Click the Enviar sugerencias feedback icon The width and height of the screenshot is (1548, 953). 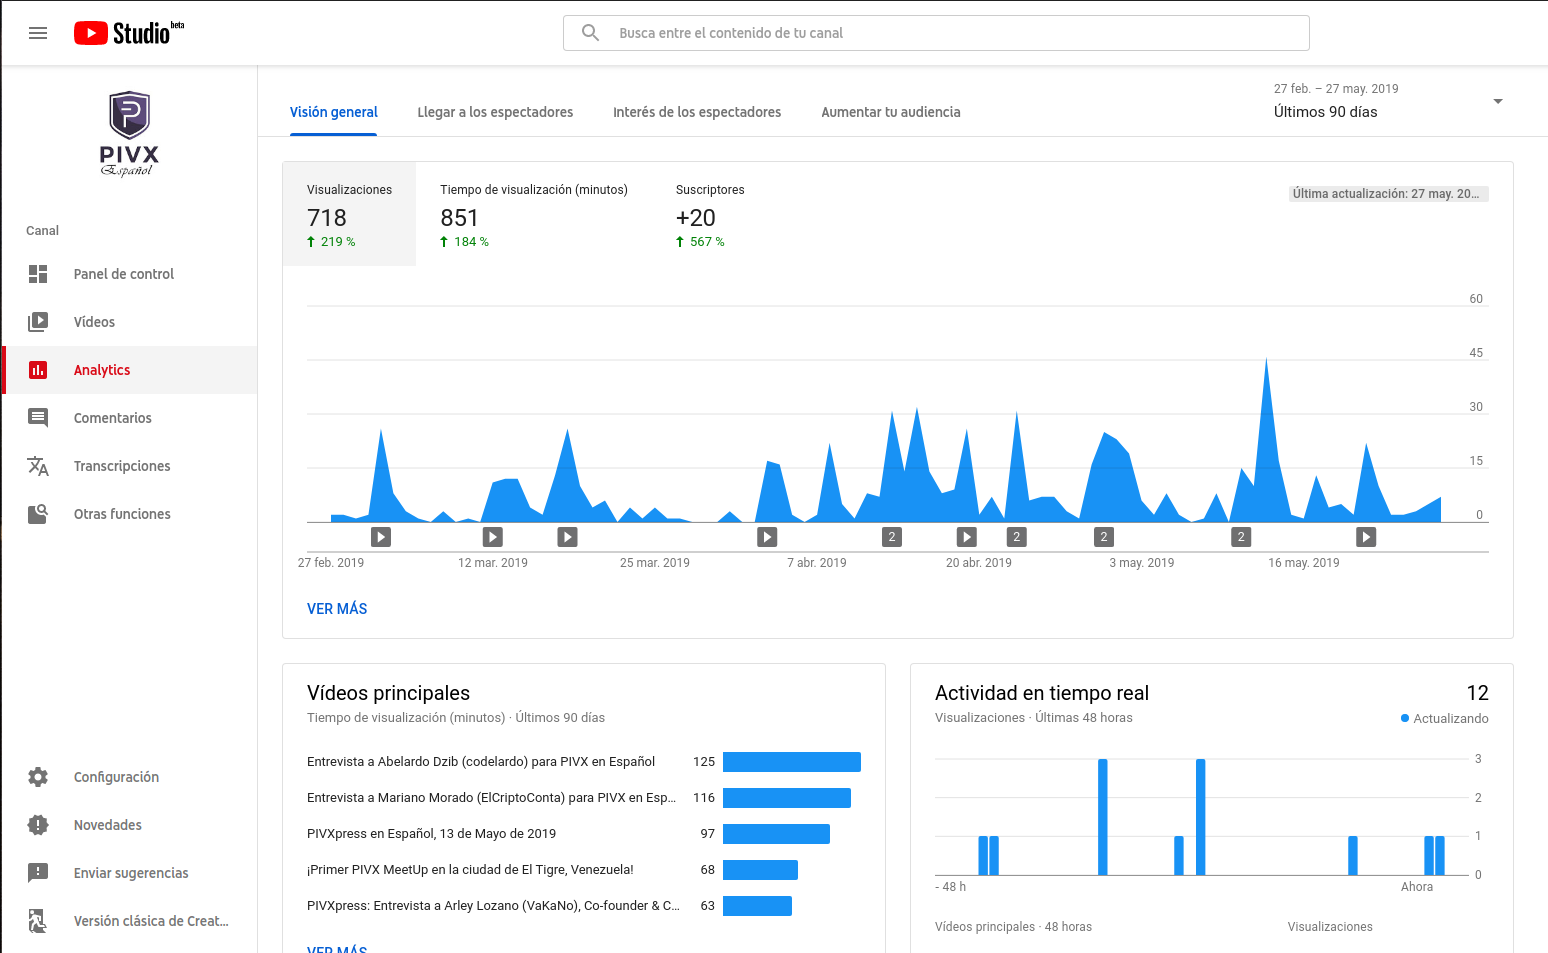[x=38, y=873]
